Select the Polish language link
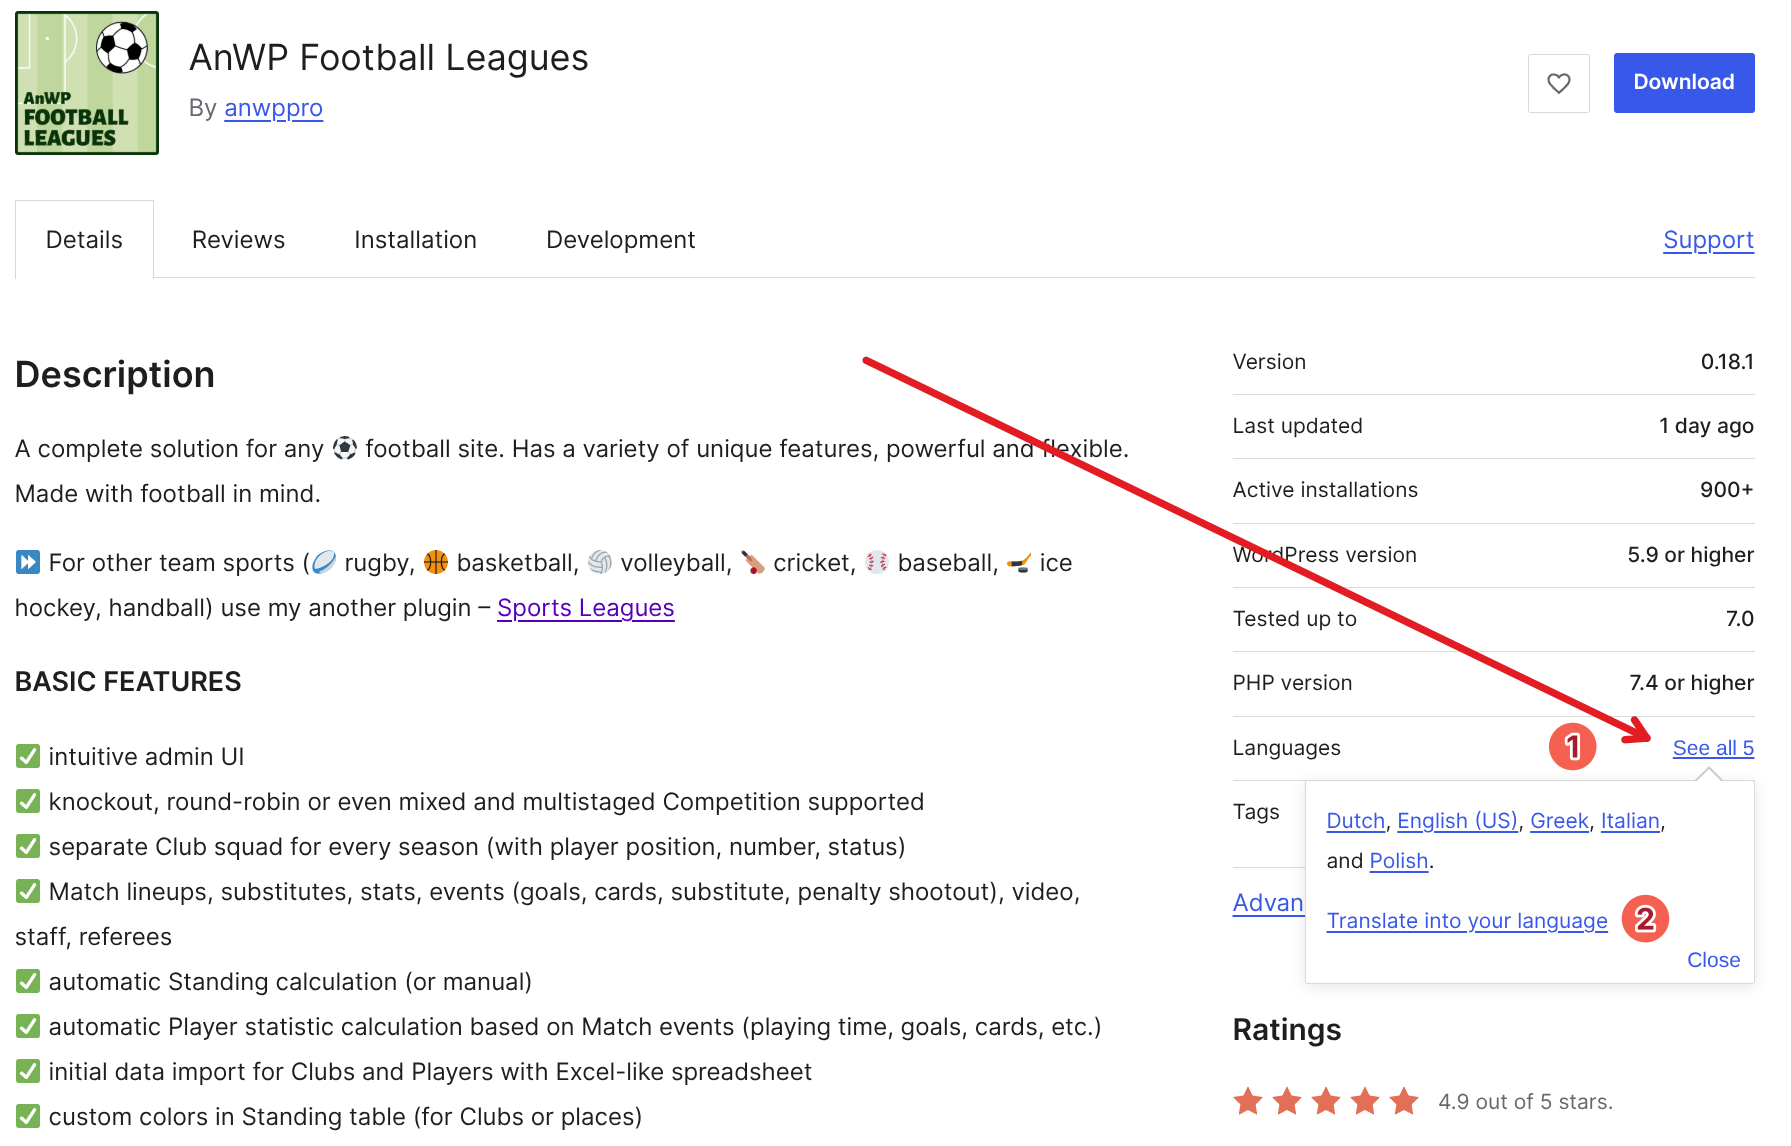The image size is (1791, 1146). pyautogui.click(x=1398, y=861)
